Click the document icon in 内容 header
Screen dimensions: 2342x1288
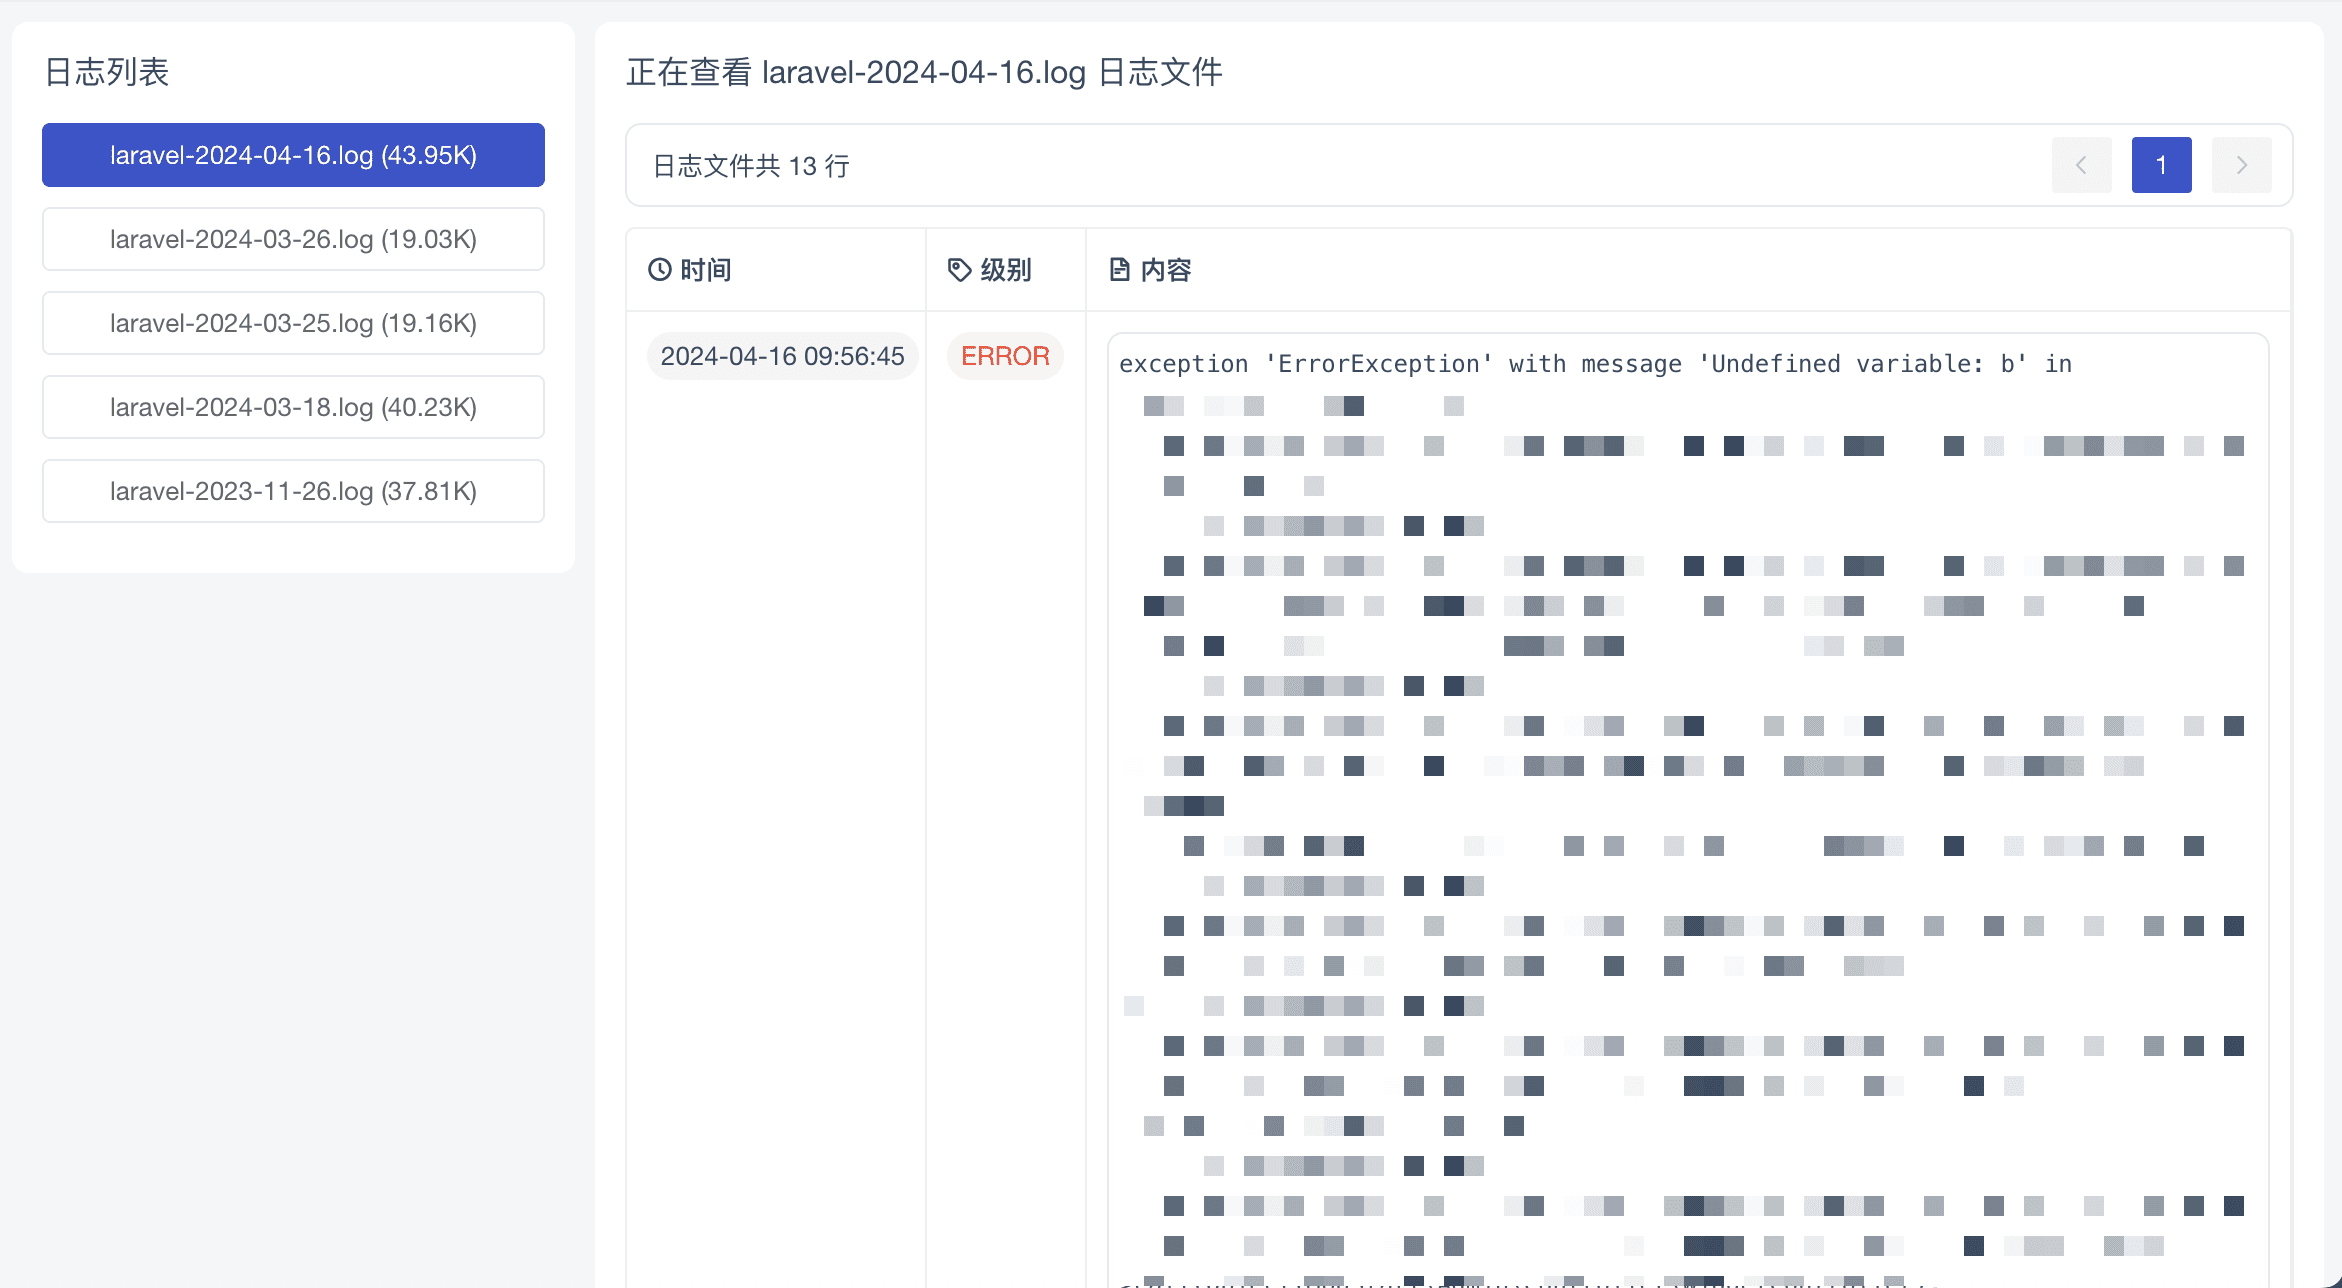1120,269
